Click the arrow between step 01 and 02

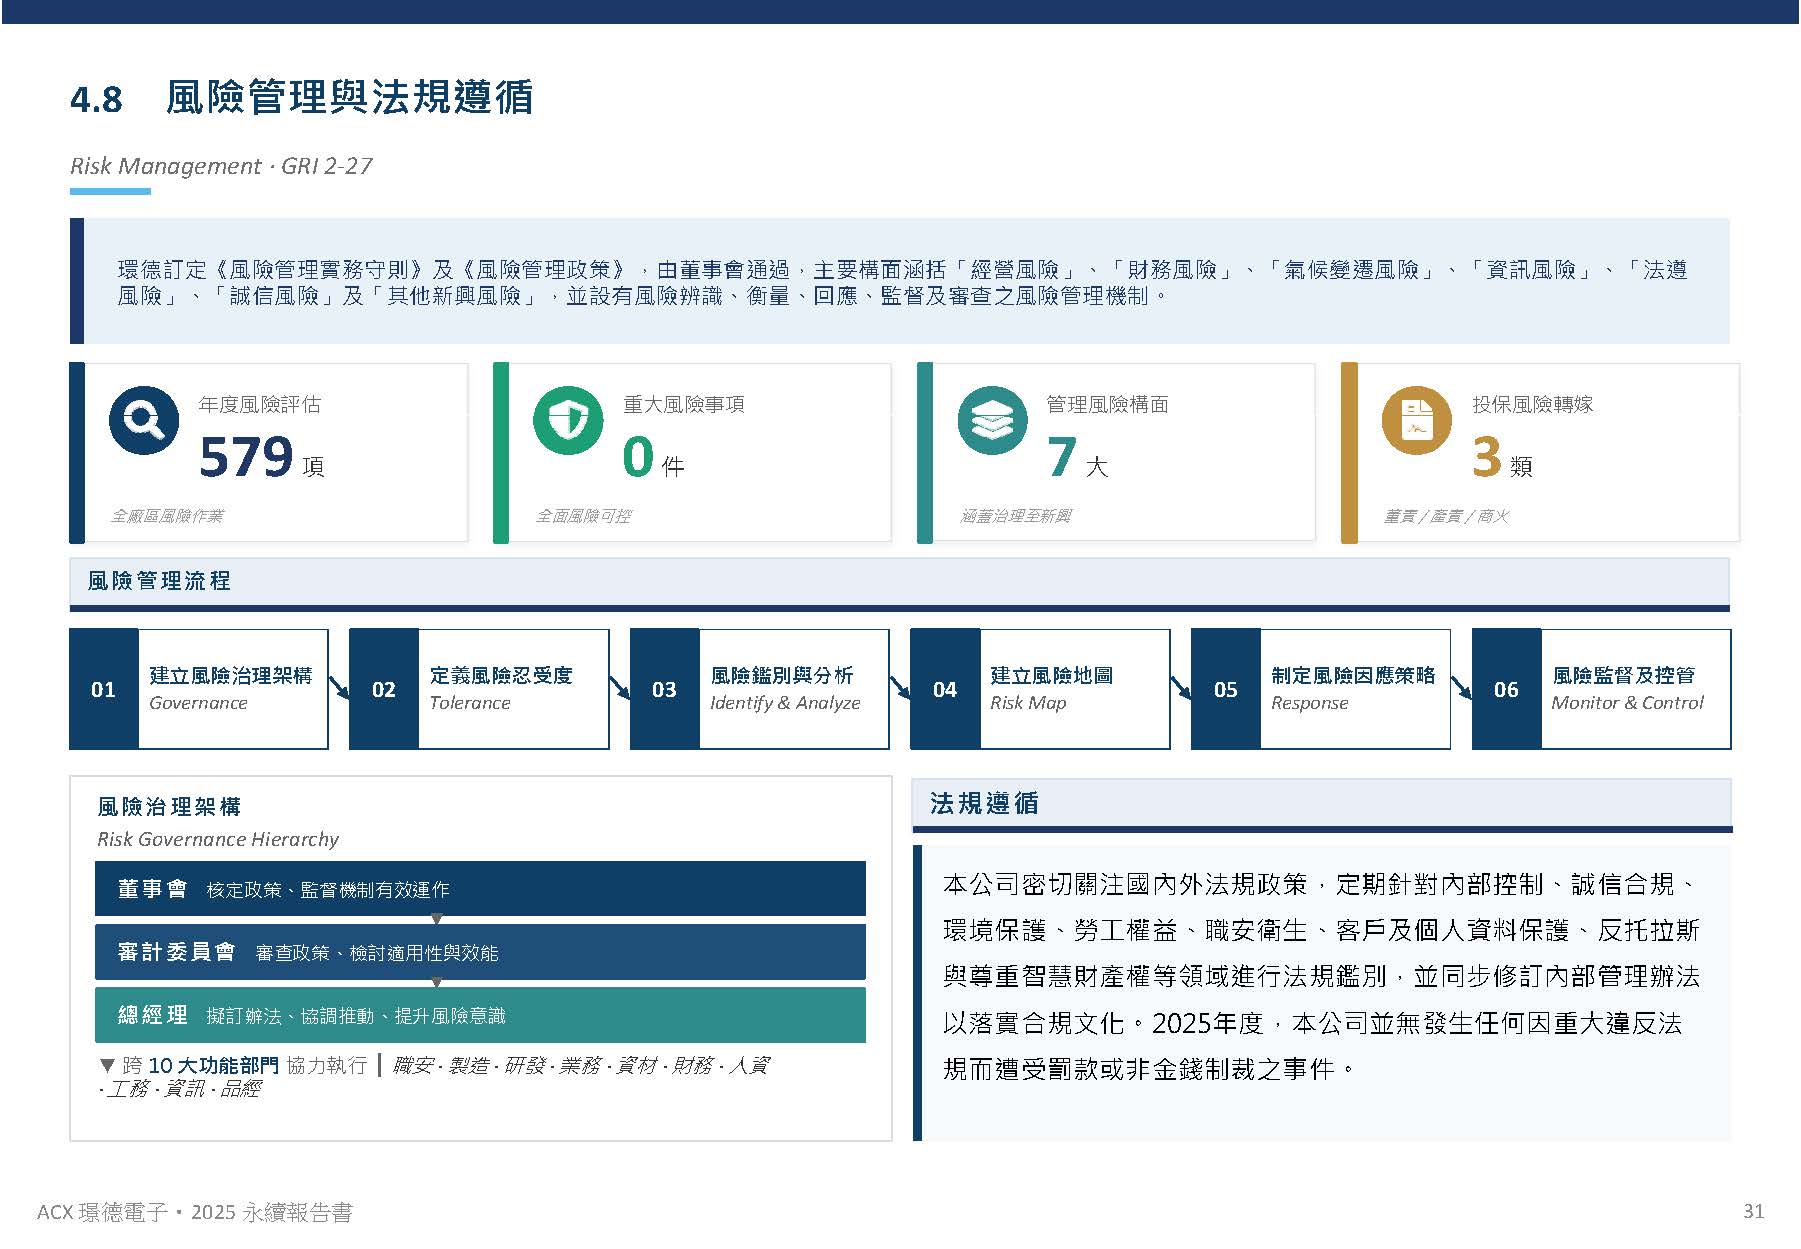pos(339,689)
